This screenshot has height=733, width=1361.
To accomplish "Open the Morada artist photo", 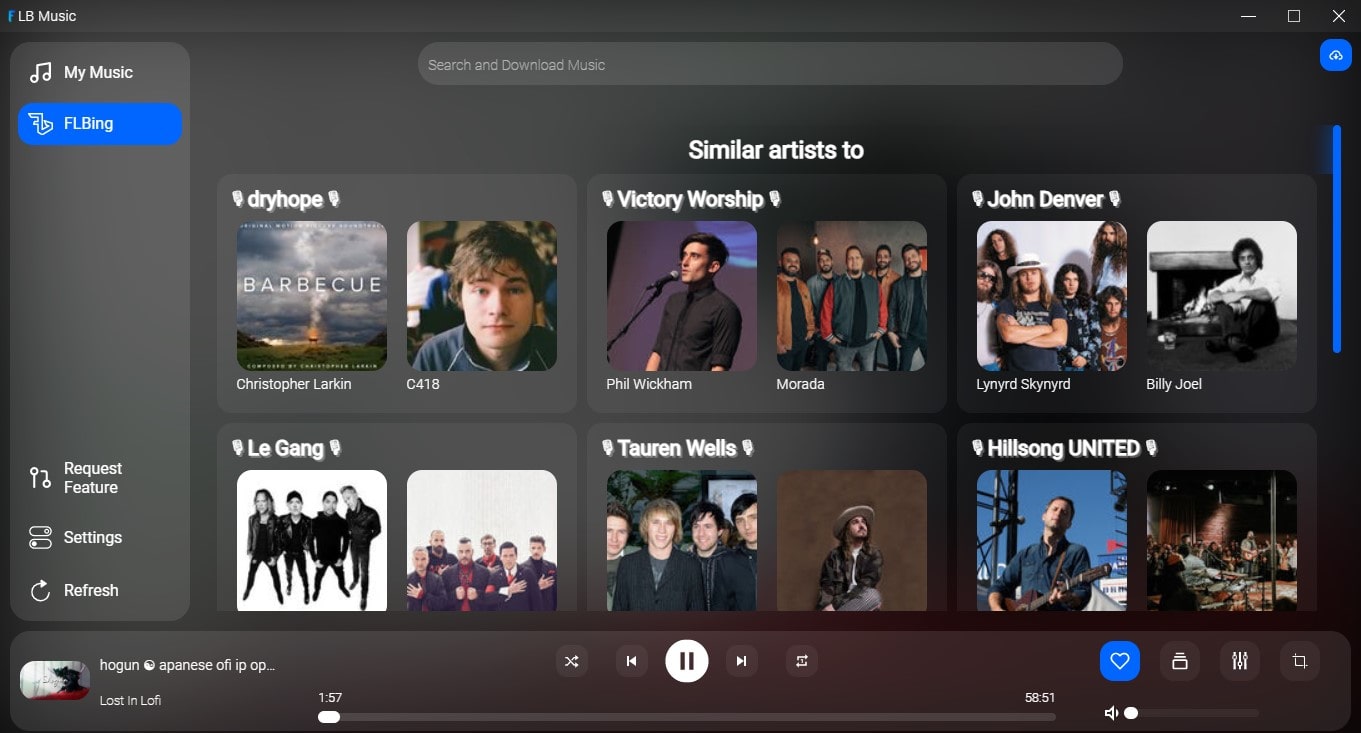I will [x=852, y=296].
